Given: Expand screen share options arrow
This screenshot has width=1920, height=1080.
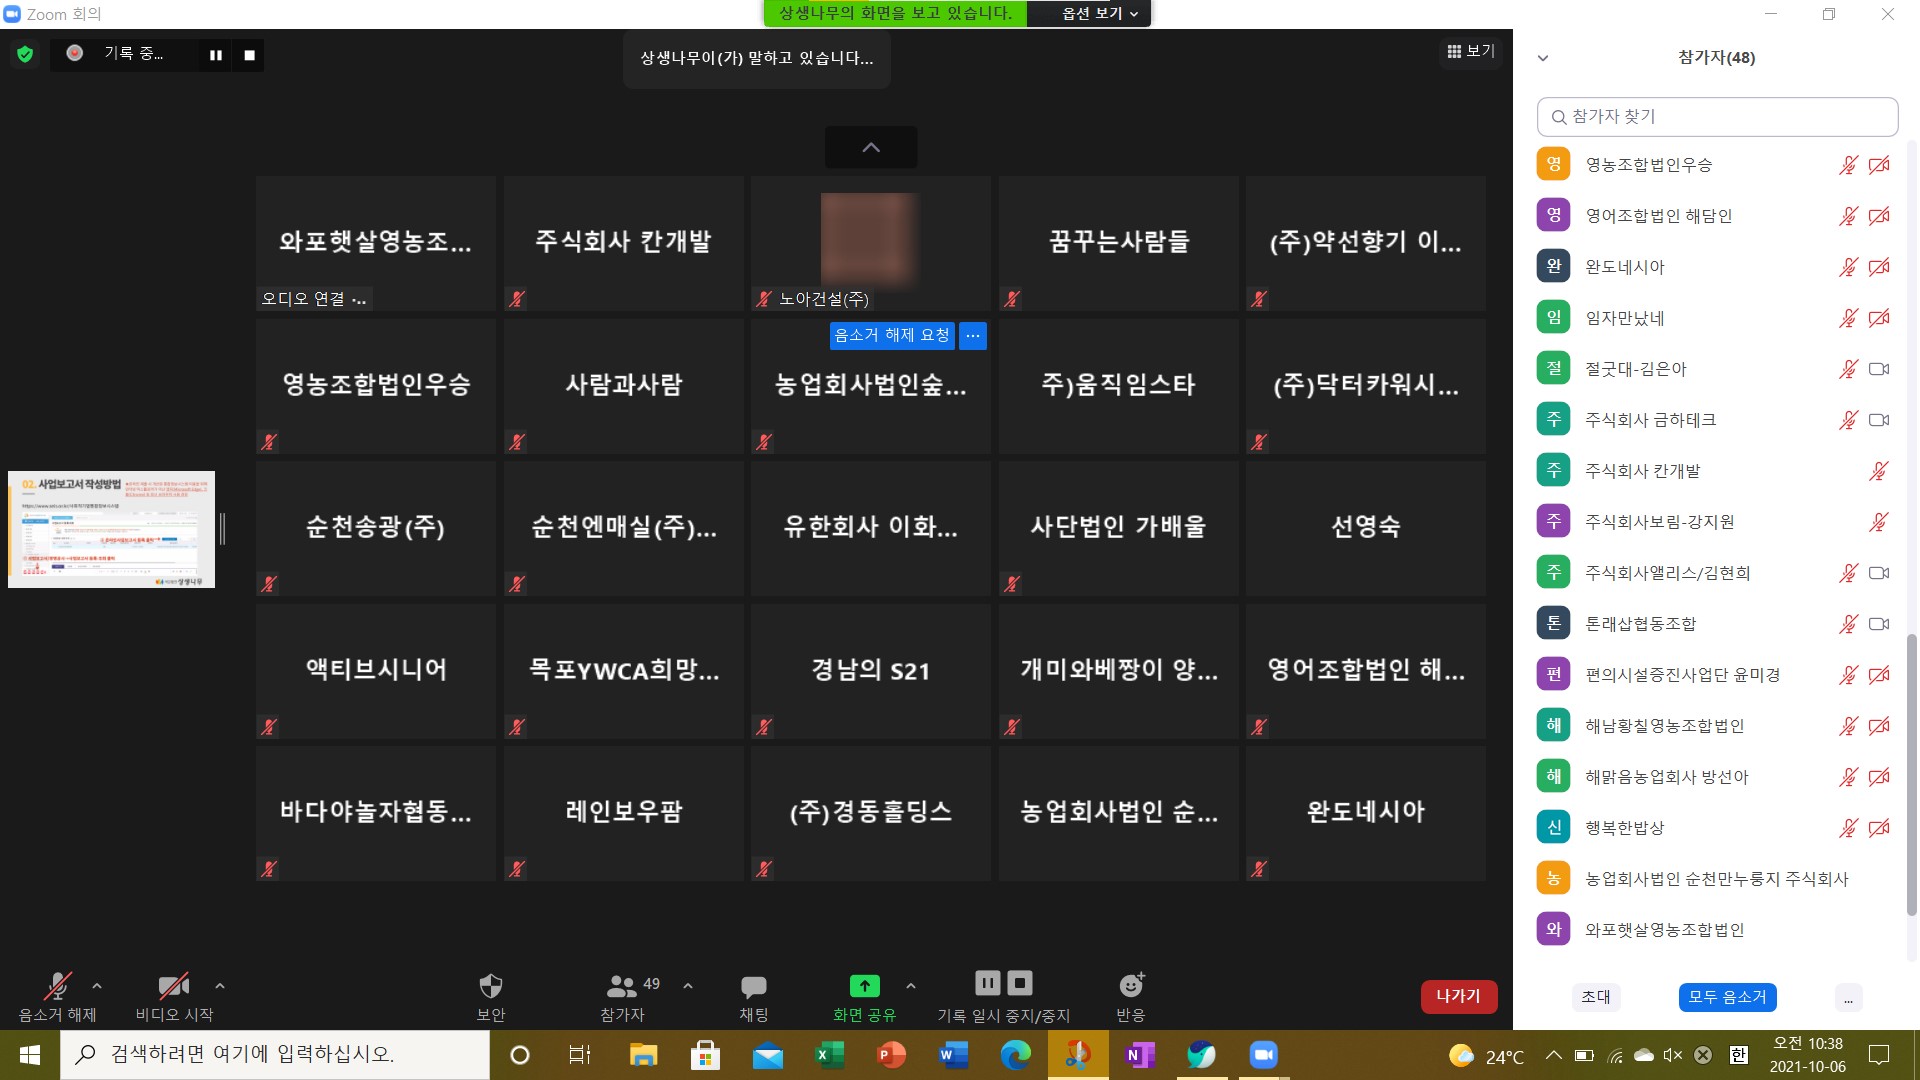Looking at the screenshot, I should [x=911, y=986].
